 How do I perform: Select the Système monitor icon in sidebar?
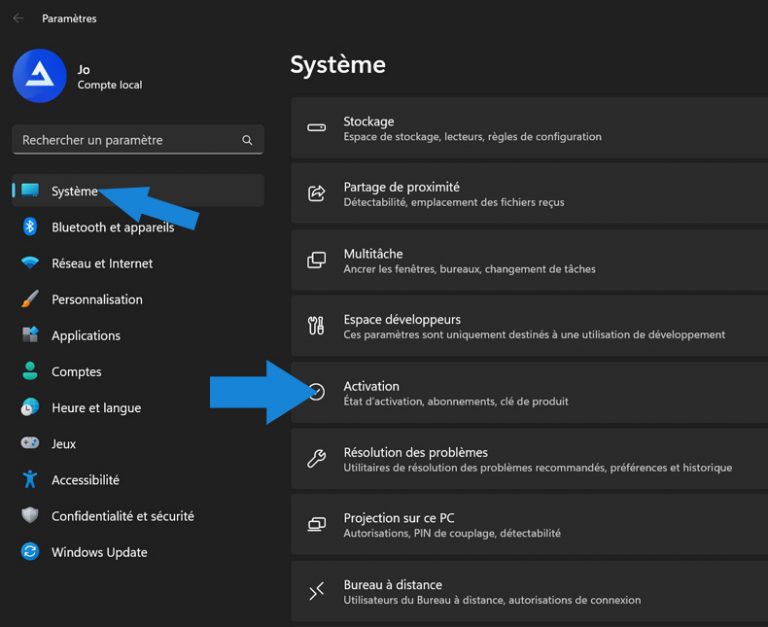pyautogui.click(x=30, y=190)
